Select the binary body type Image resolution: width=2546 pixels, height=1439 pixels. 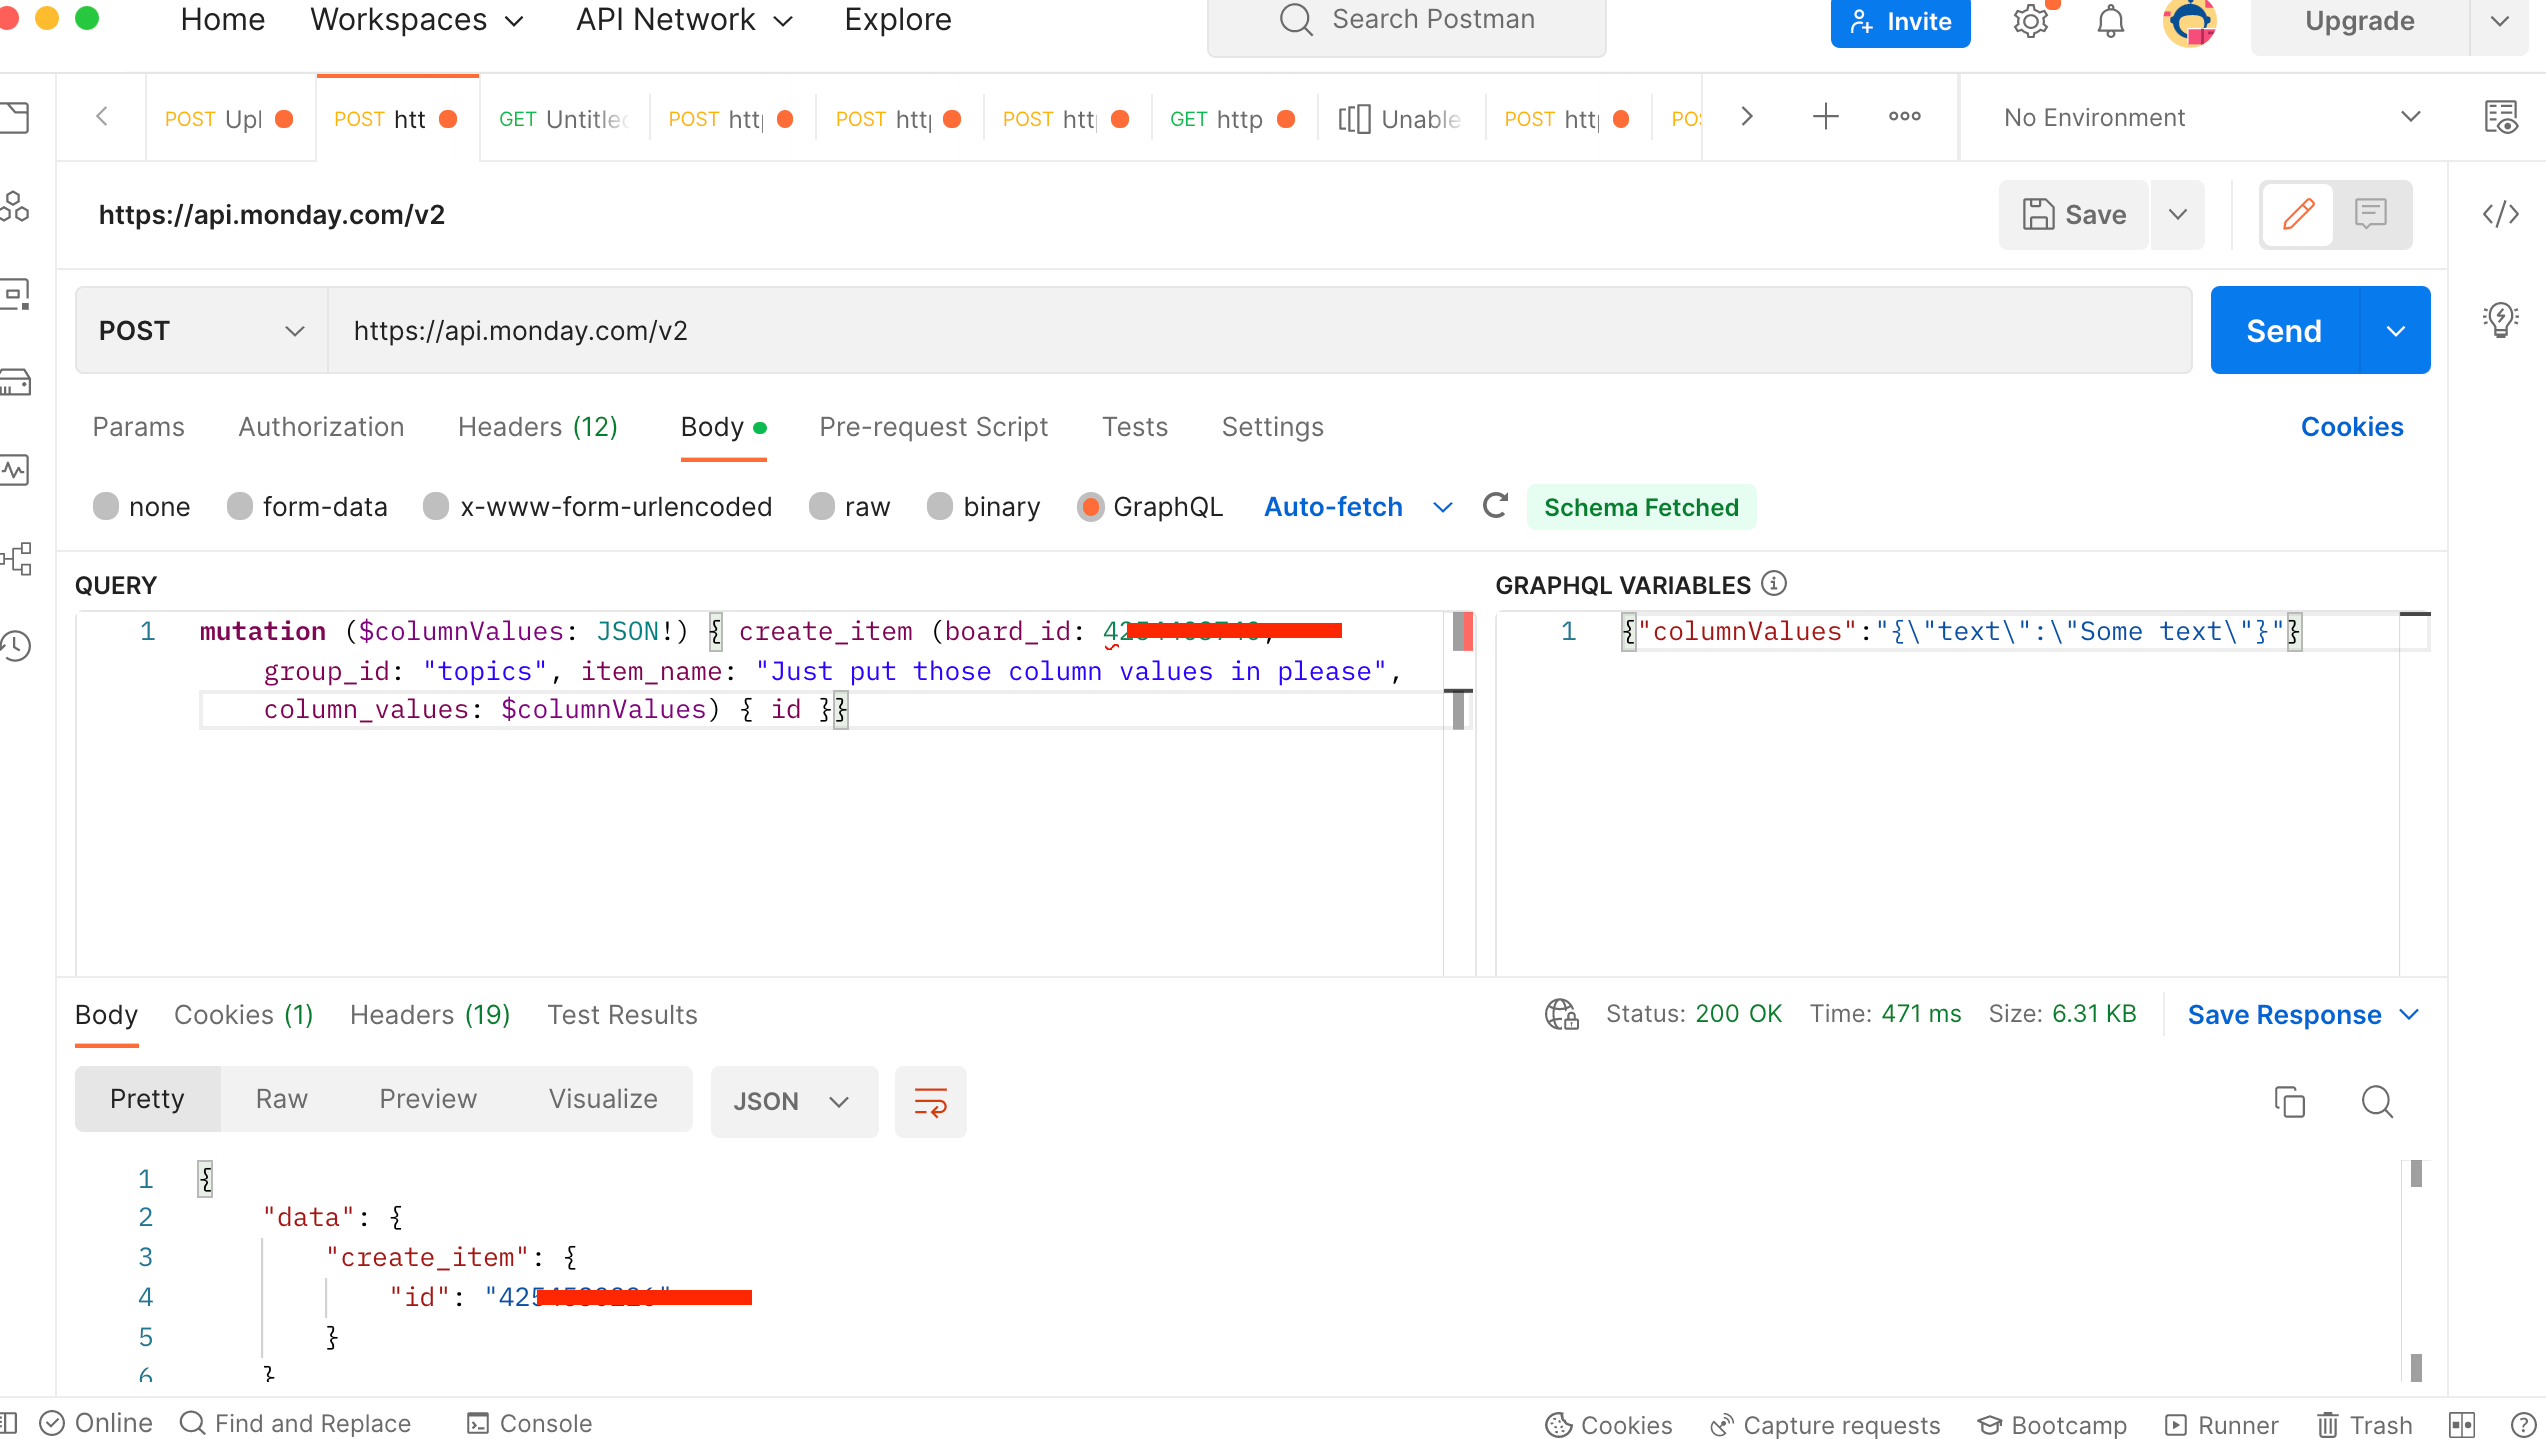point(940,506)
